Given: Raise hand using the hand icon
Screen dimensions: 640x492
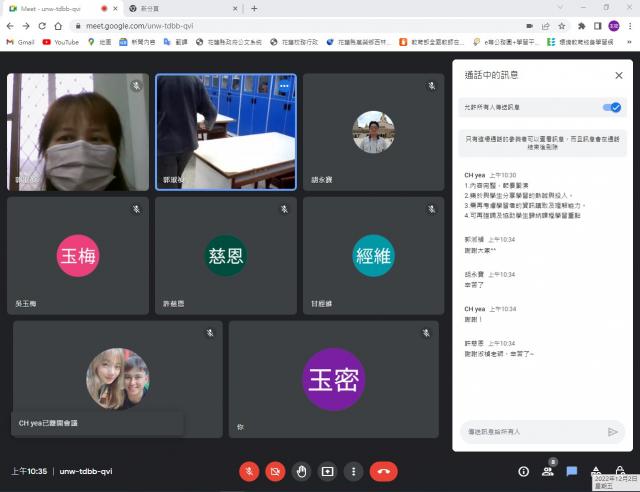Looking at the screenshot, I should point(301,471).
